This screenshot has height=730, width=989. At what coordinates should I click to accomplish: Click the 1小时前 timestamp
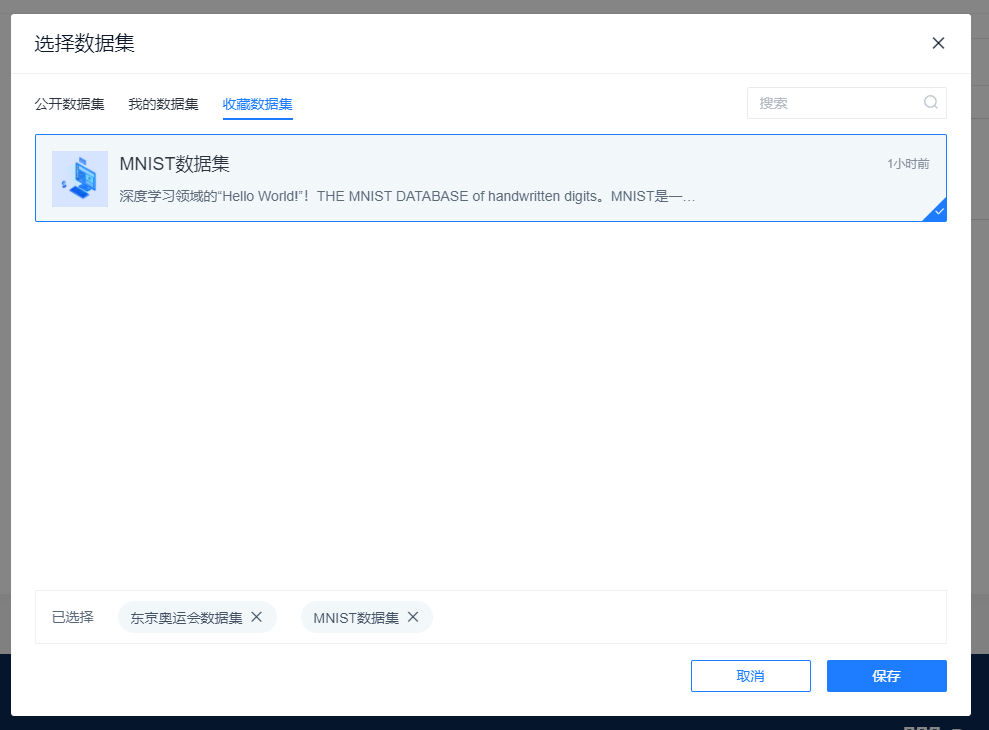click(x=908, y=164)
